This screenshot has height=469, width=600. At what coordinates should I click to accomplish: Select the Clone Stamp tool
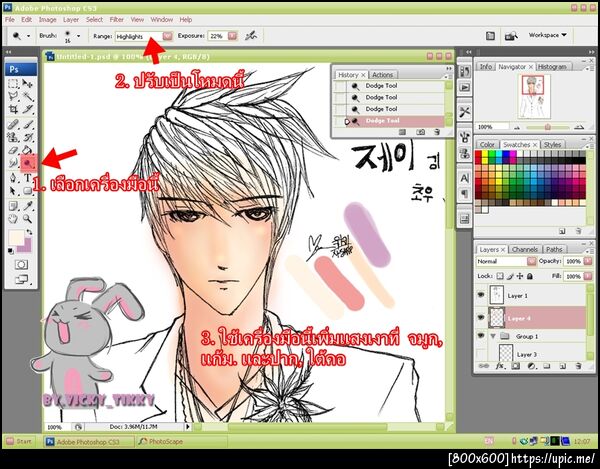(x=13, y=137)
